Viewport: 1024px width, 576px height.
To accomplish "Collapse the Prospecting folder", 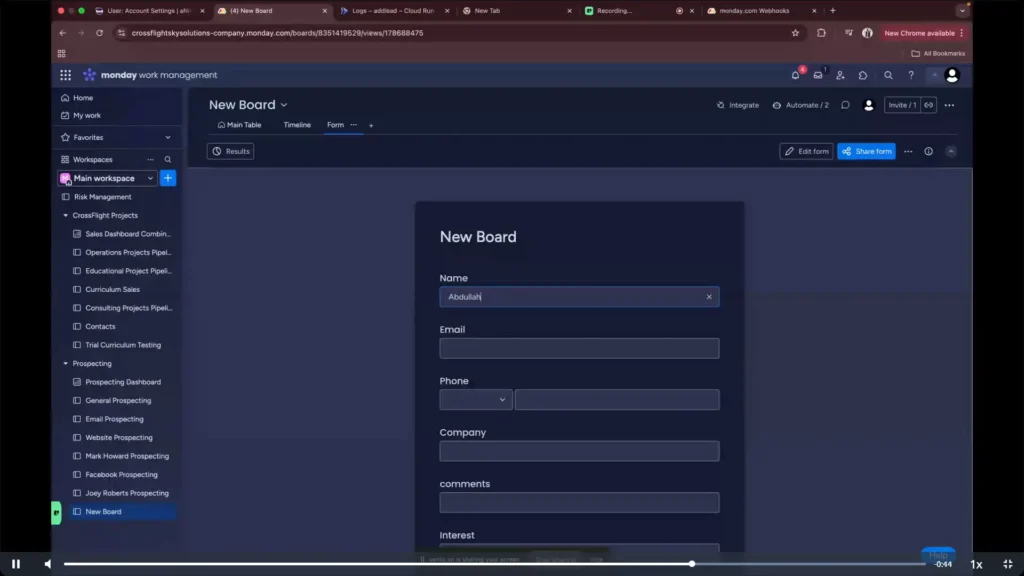I will click(66, 364).
